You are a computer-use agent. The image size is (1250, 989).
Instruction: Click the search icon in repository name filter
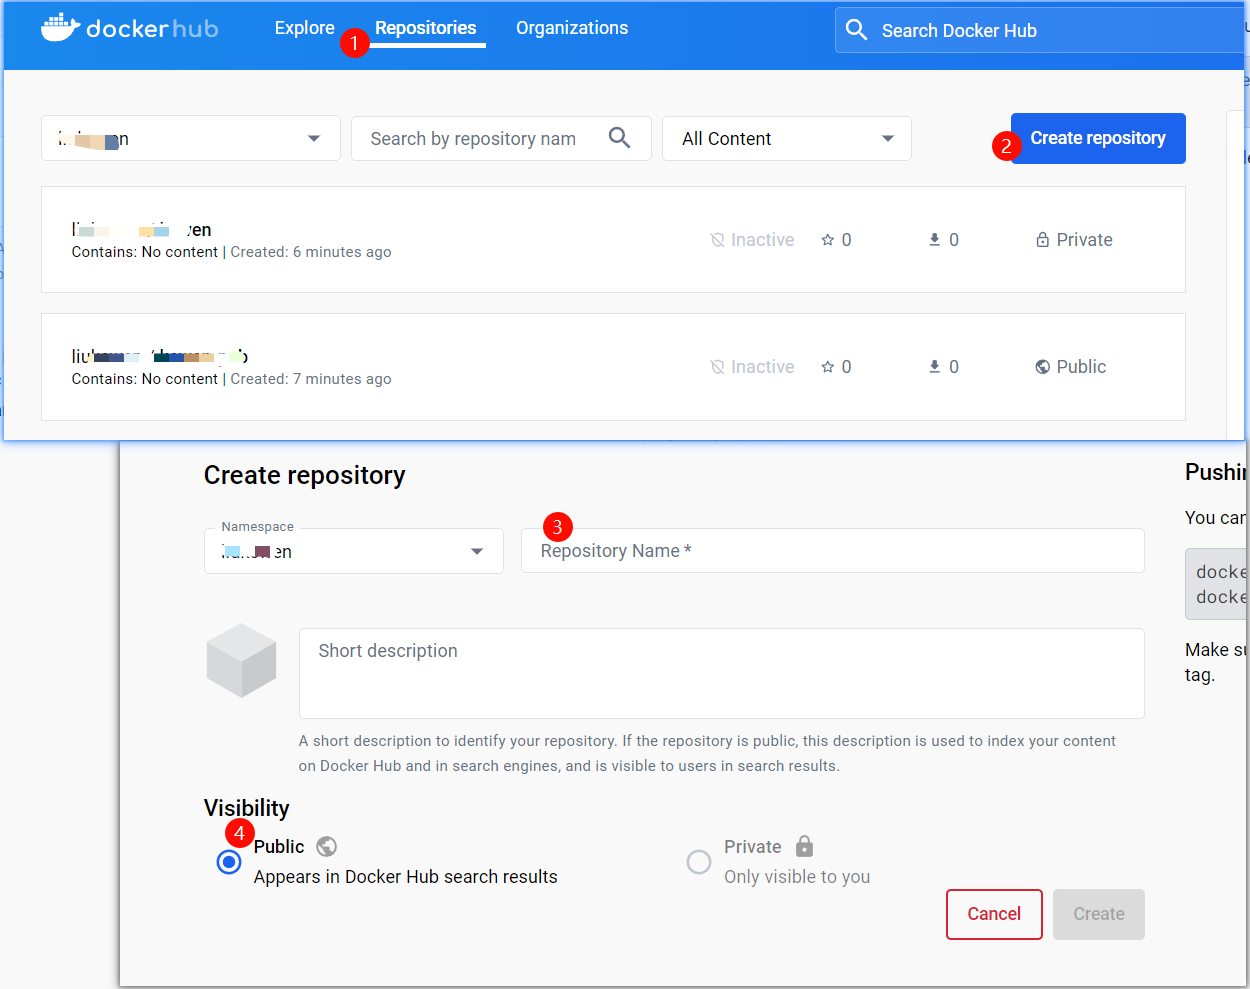[x=620, y=138]
